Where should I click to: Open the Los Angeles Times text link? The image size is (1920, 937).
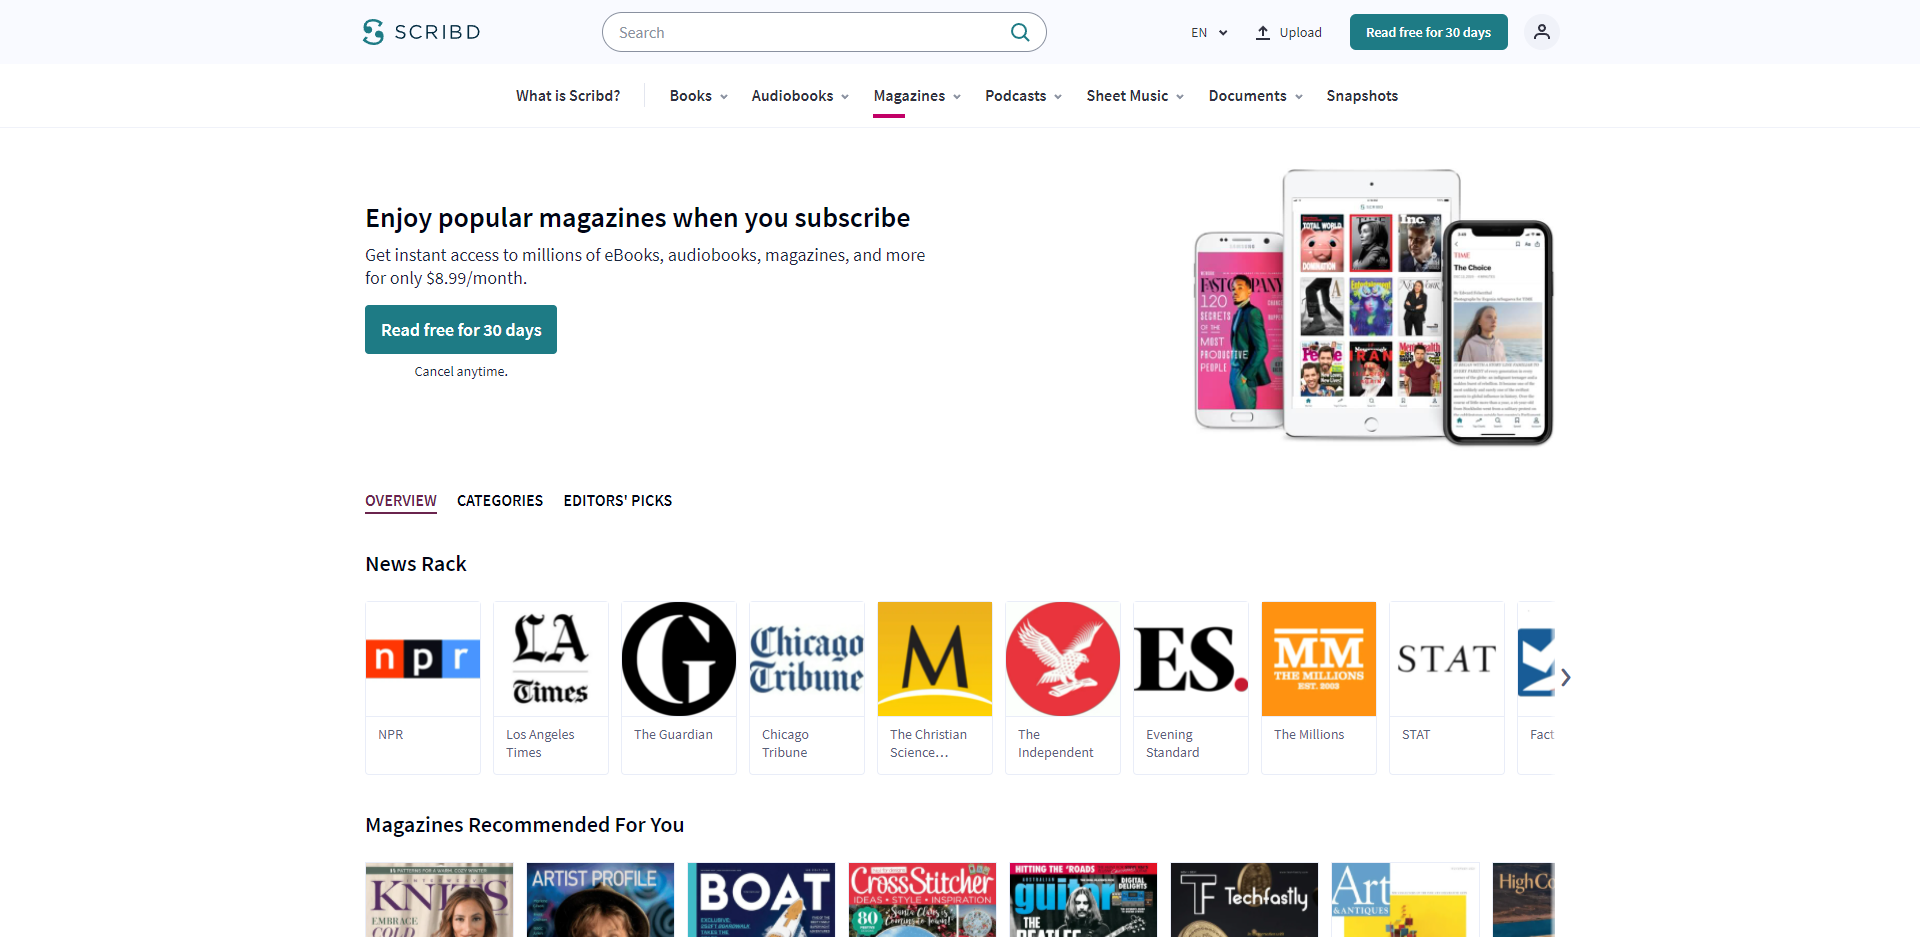tap(540, 744)
